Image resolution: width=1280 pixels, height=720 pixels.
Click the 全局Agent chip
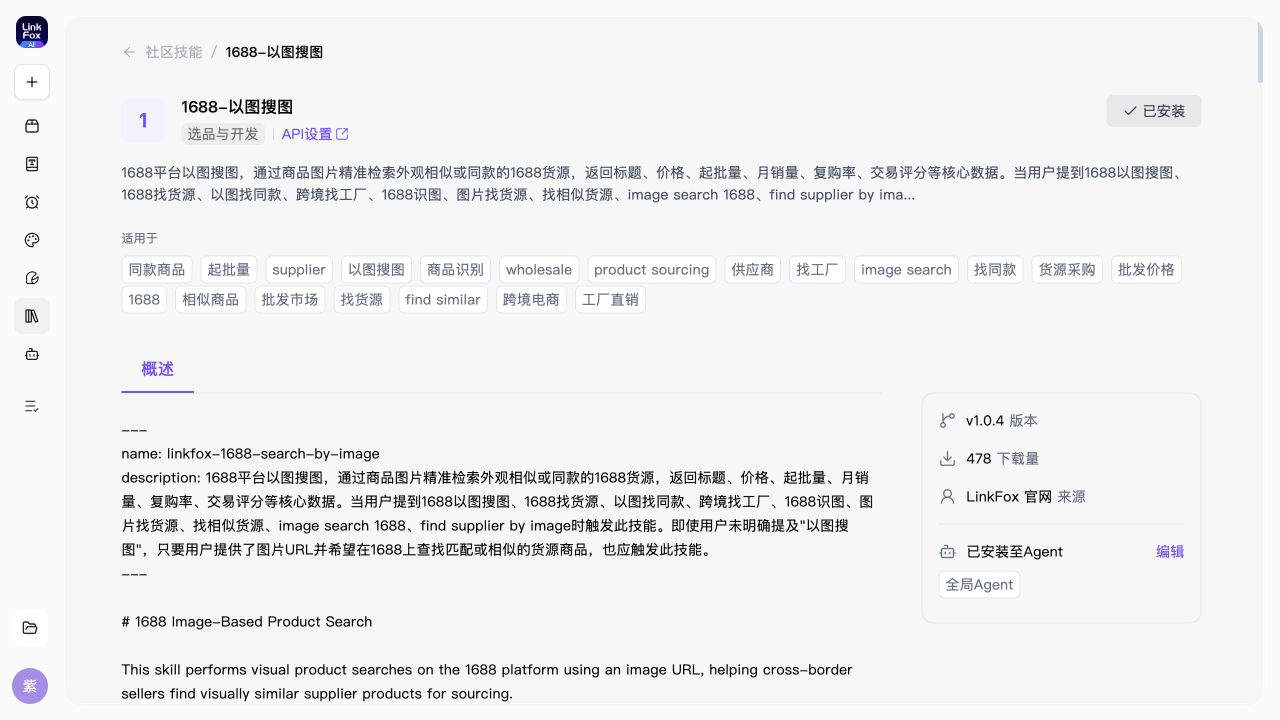tap(979, 585)
